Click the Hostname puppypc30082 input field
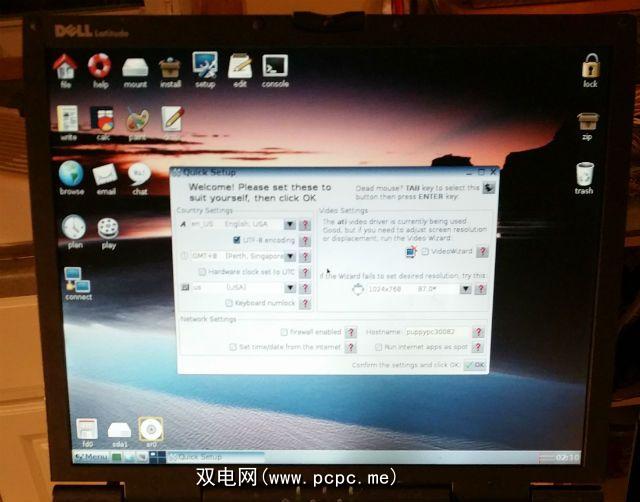640x502 pixels. click(436, 332)
